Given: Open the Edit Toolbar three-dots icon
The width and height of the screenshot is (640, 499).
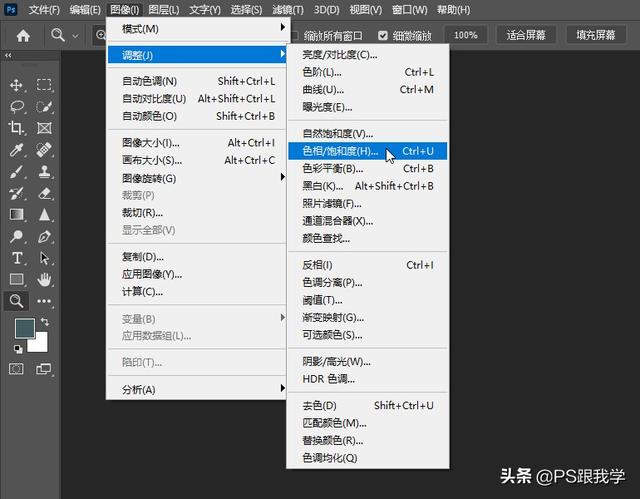Looking at the screenshot, I should [x=44, y=301].
